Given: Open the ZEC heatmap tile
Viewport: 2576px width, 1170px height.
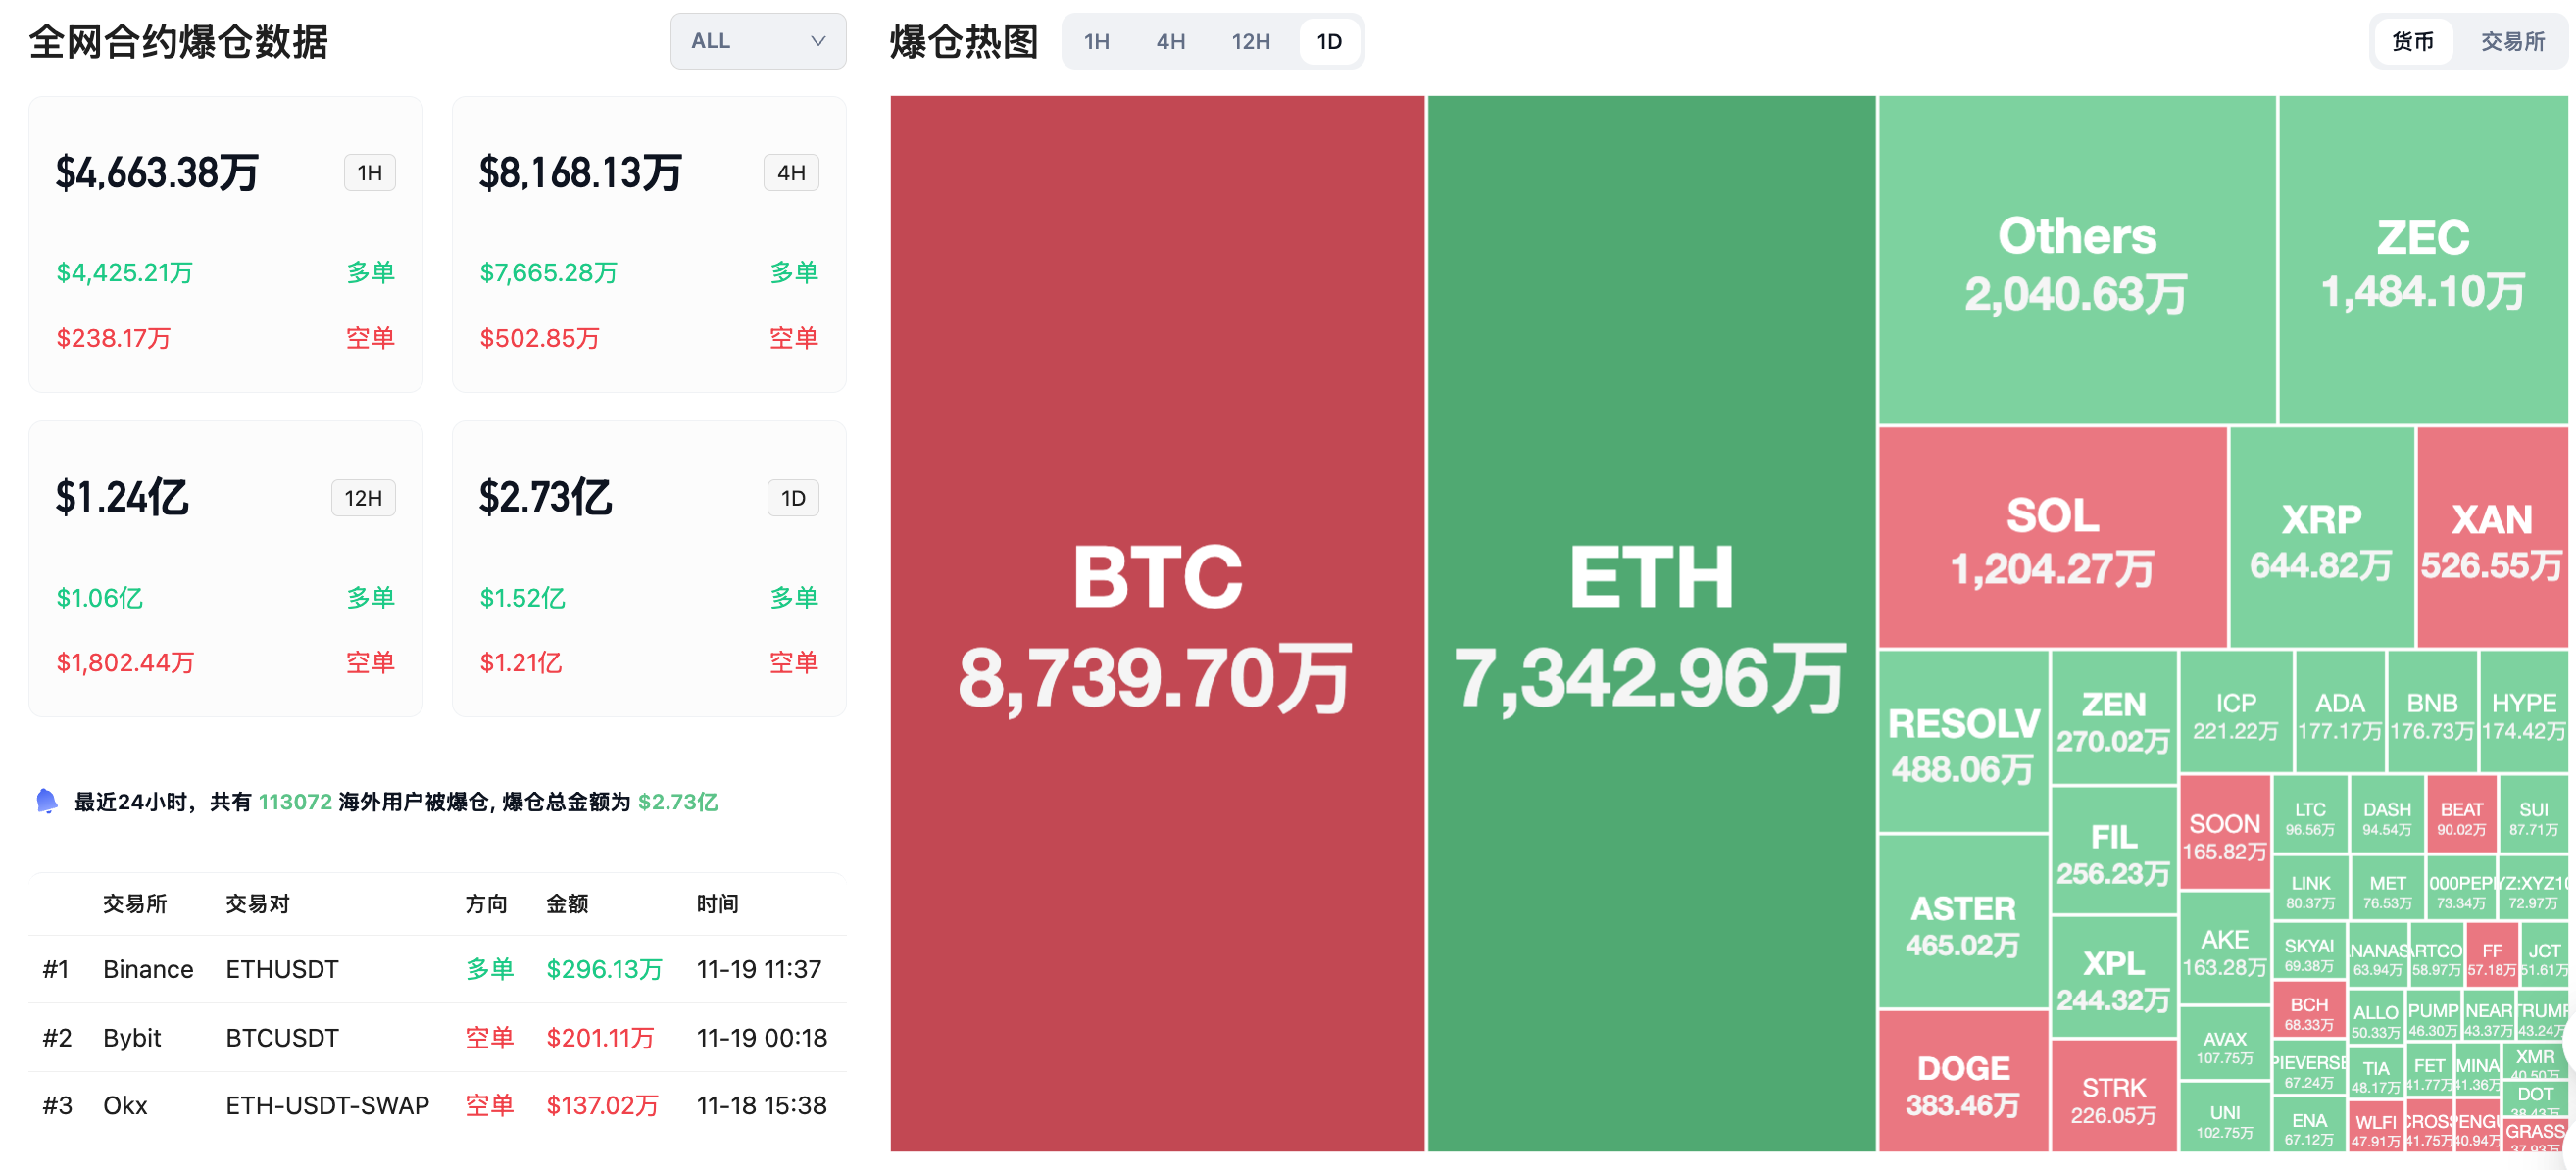Looking at the screenshot, I should pos(2422,260).
